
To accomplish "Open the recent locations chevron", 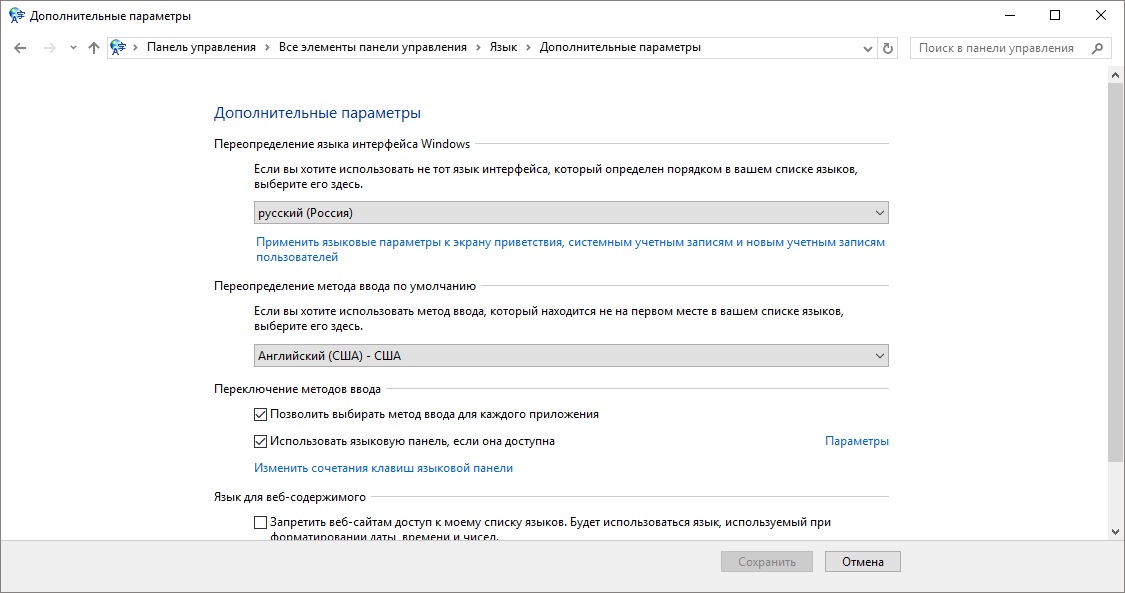I will pos(73,48).
